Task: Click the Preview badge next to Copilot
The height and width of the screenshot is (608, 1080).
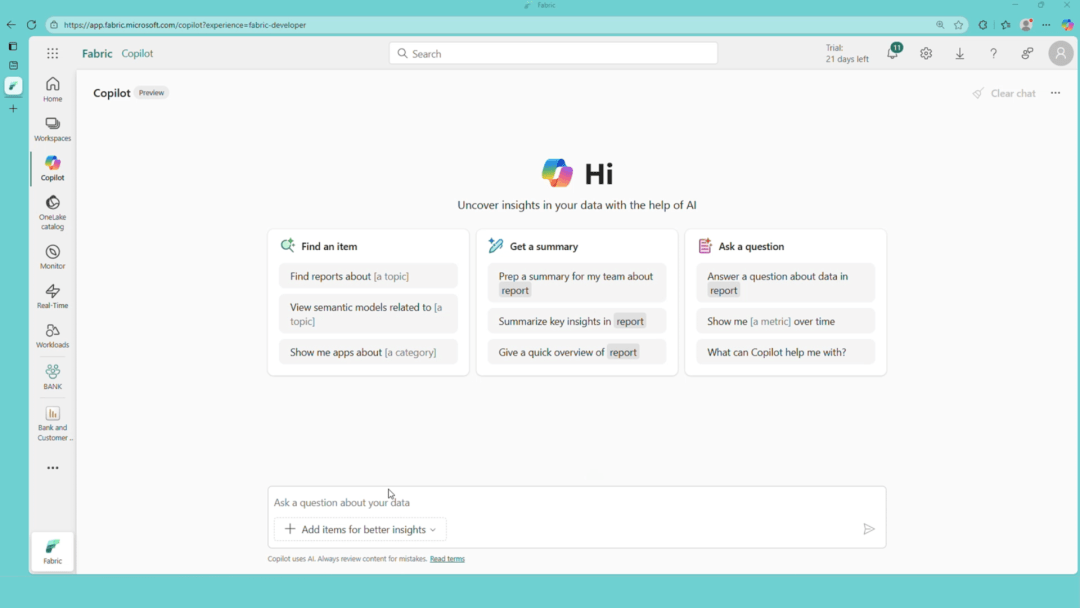Action: [151, 93]
